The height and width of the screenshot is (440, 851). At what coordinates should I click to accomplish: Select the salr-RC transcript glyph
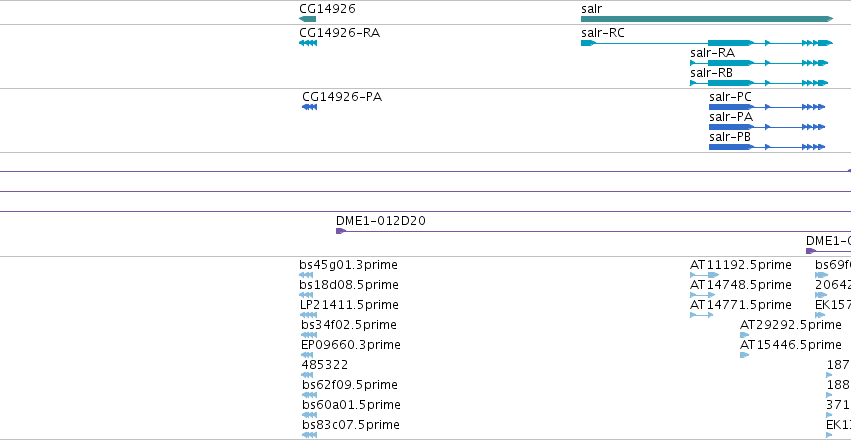pyautogui.click(x=707, y=43)
